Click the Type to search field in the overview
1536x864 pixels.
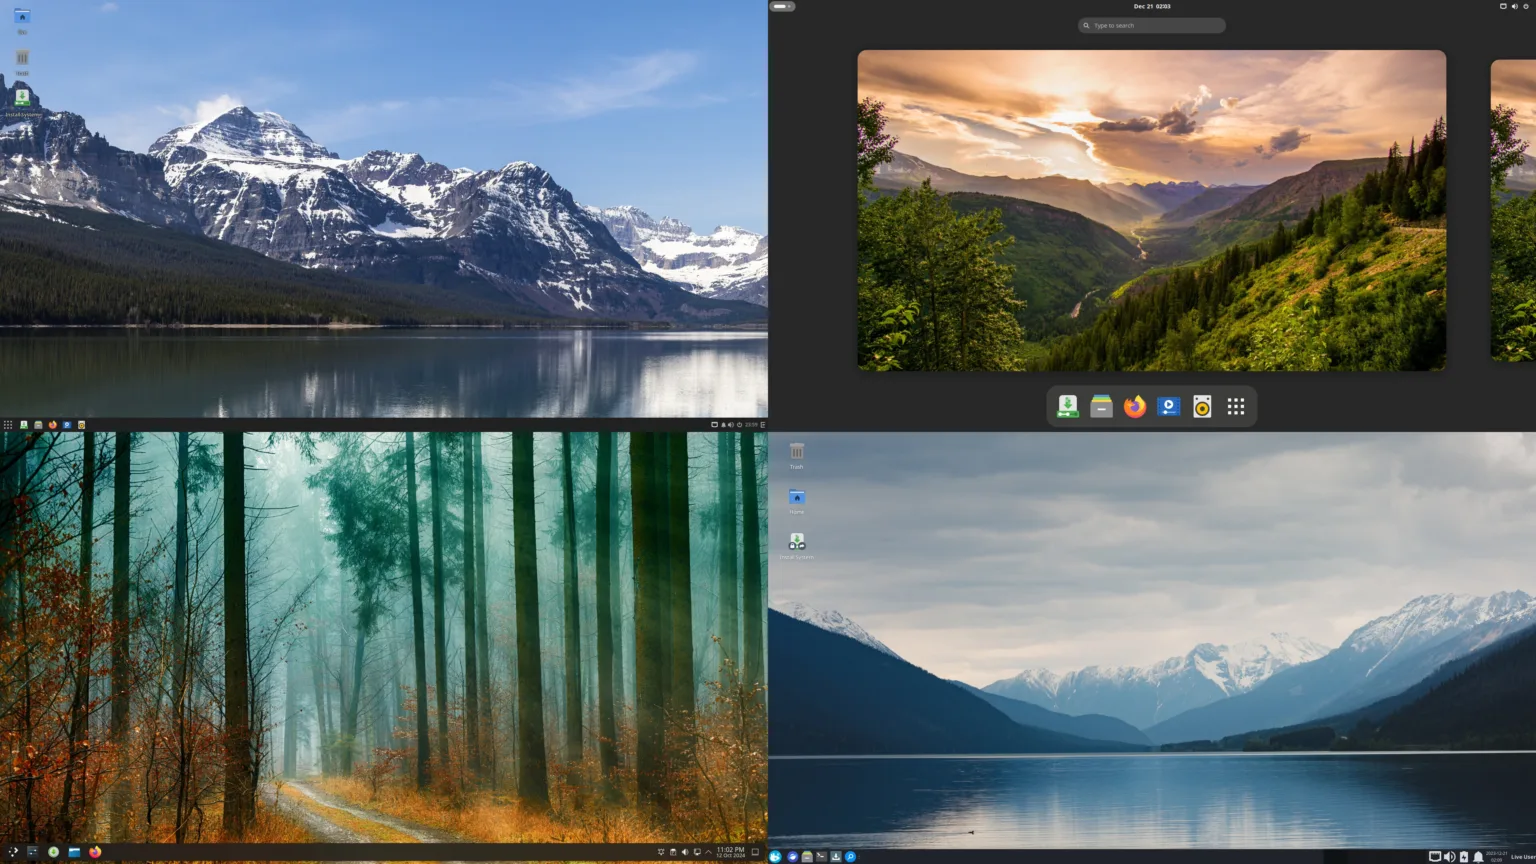pos(1151,25)
